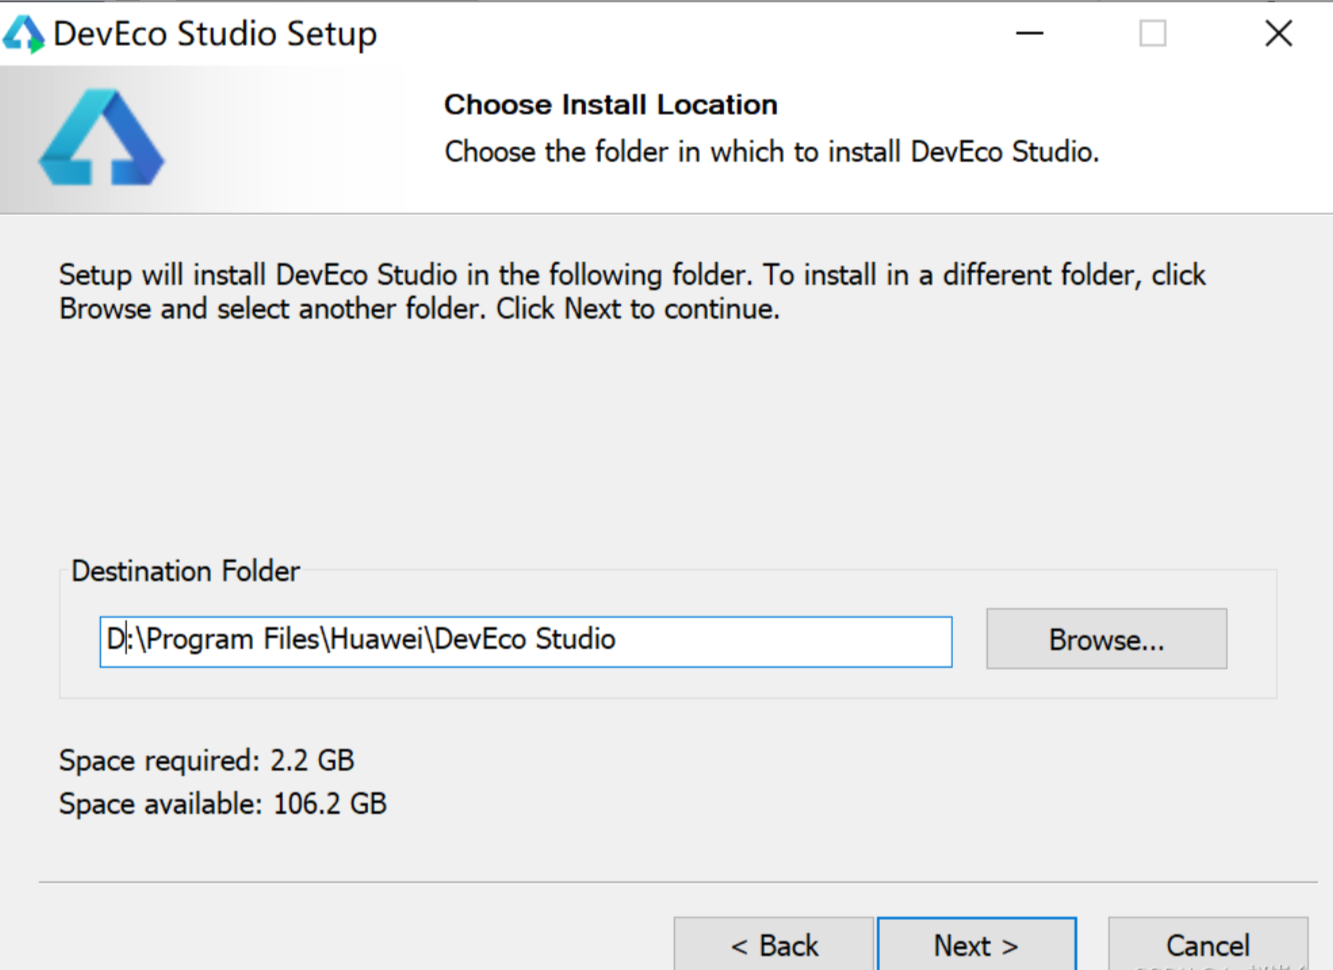Click the 'Choose the folder in which' subtitle

point(771,152)
